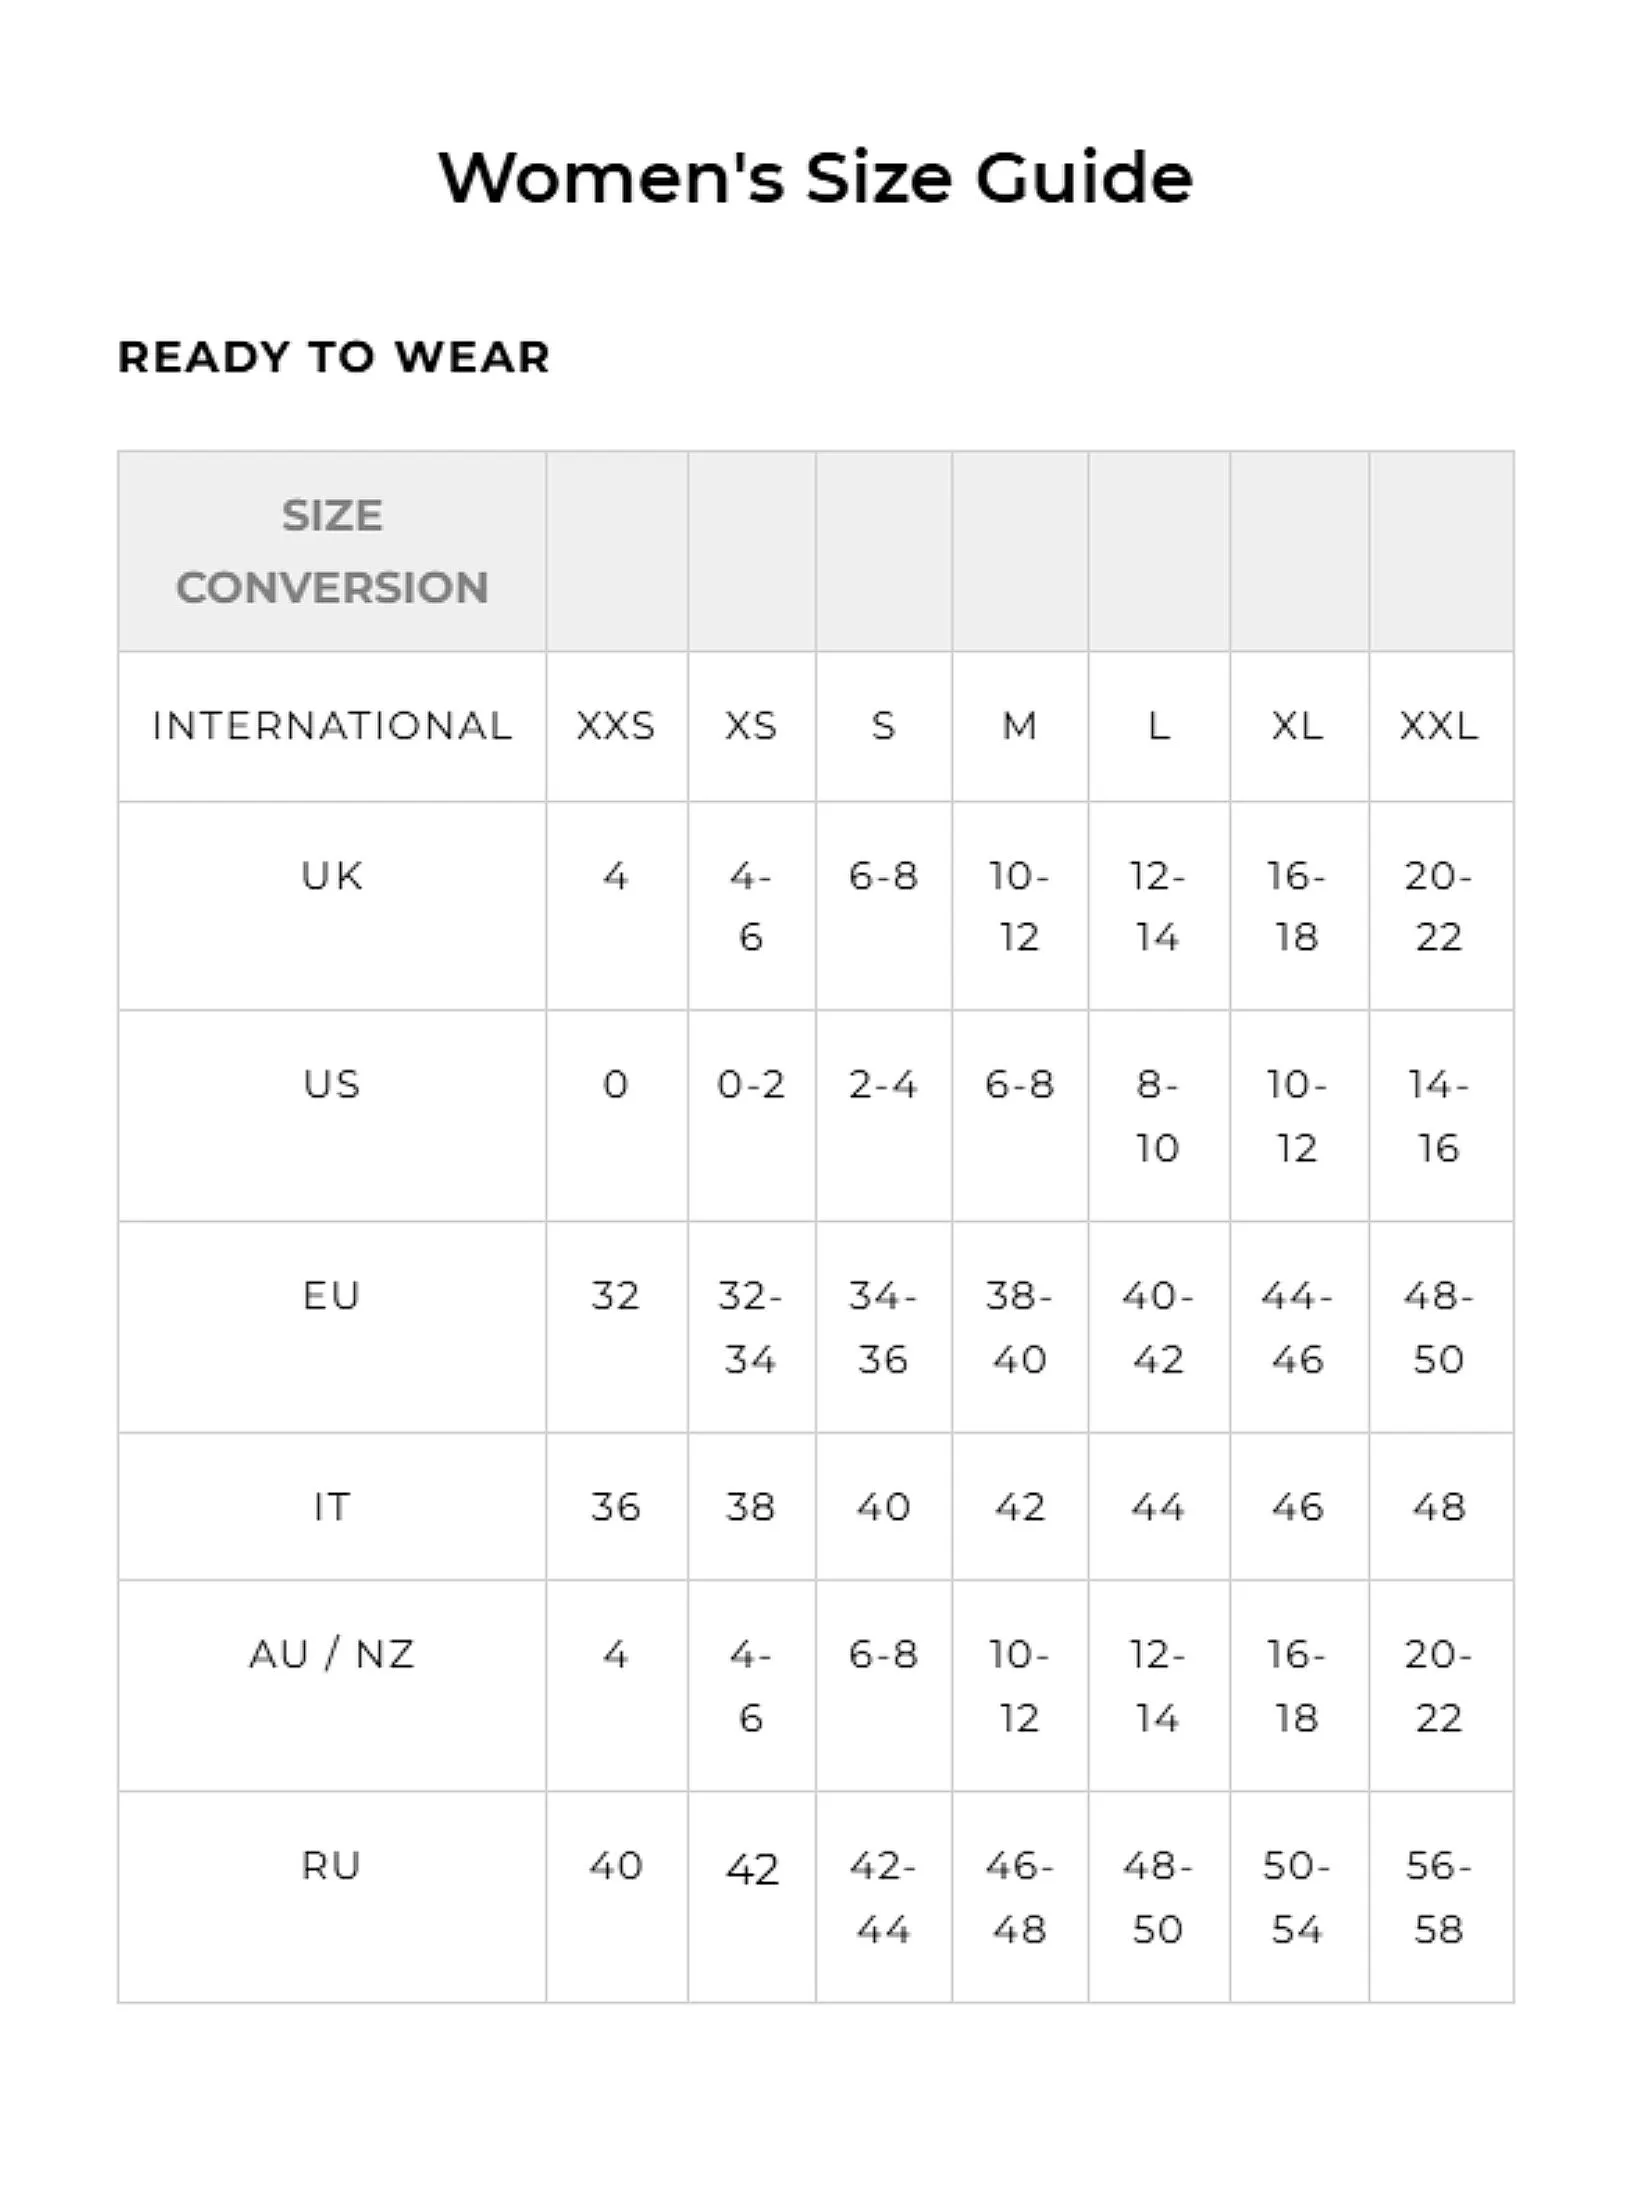Select the INTERNATIONAL row label
Image resolution: width=1650 pixels, height=2199 pixels.
[x=332, y=726]
